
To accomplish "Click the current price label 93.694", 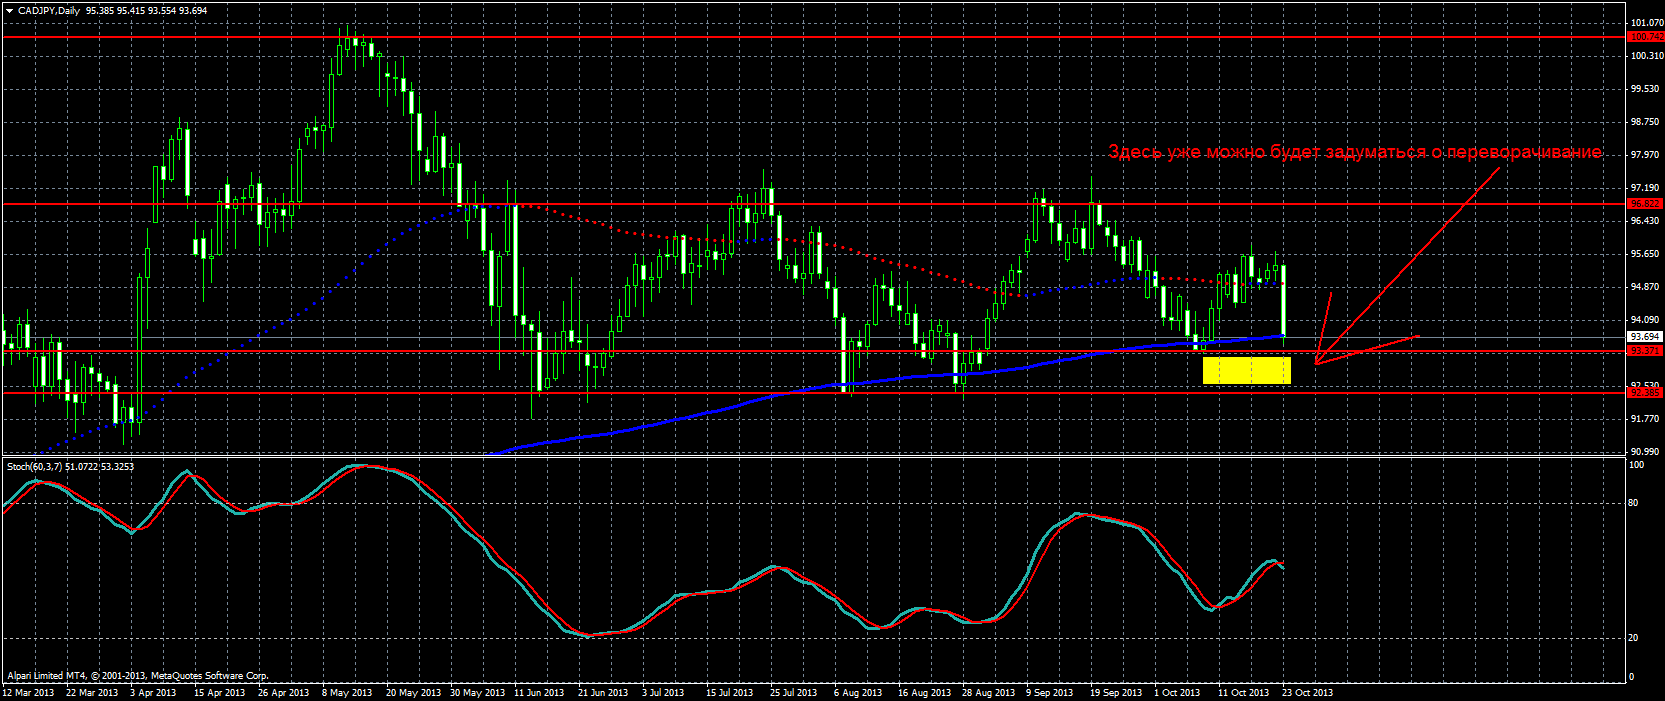I will [x=1646, y=337].
